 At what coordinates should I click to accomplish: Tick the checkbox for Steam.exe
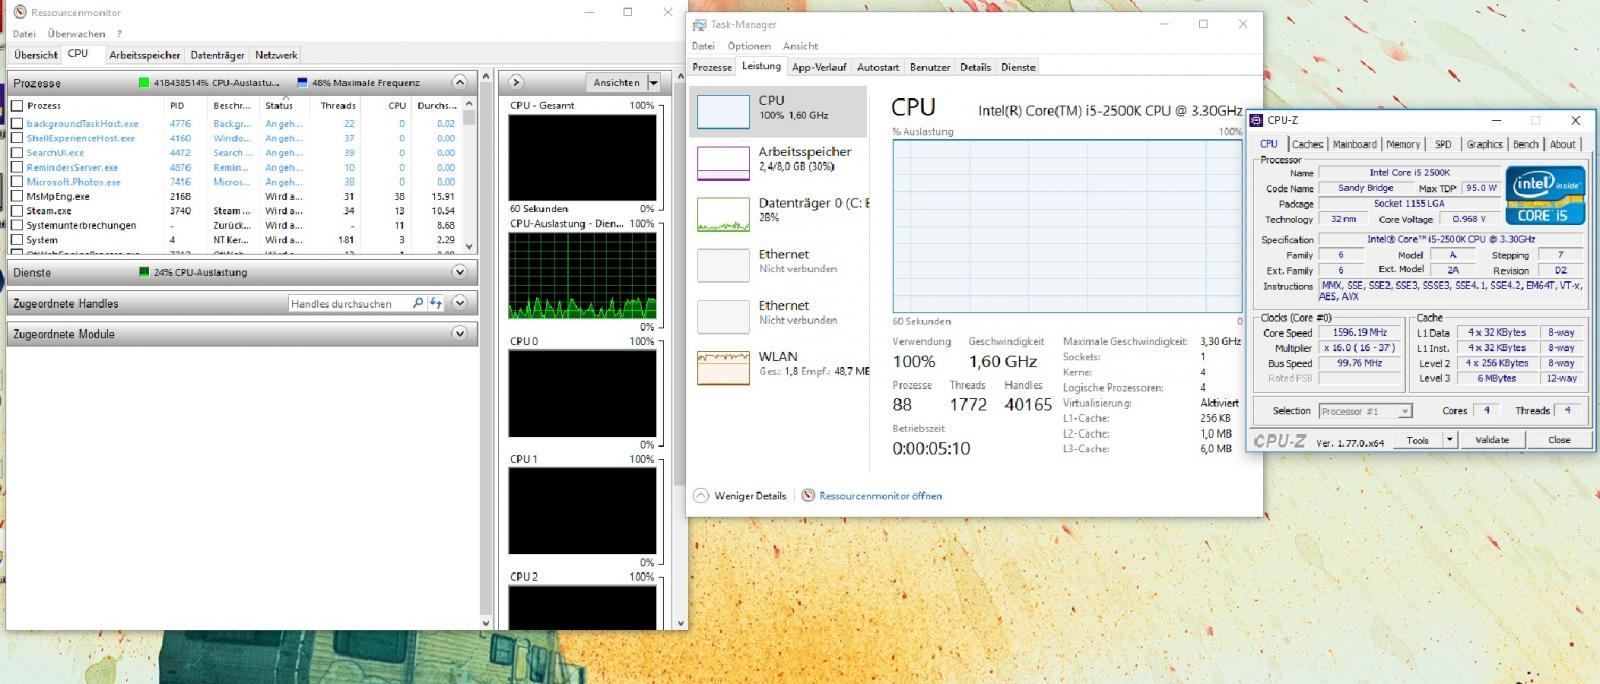(17, 211)
